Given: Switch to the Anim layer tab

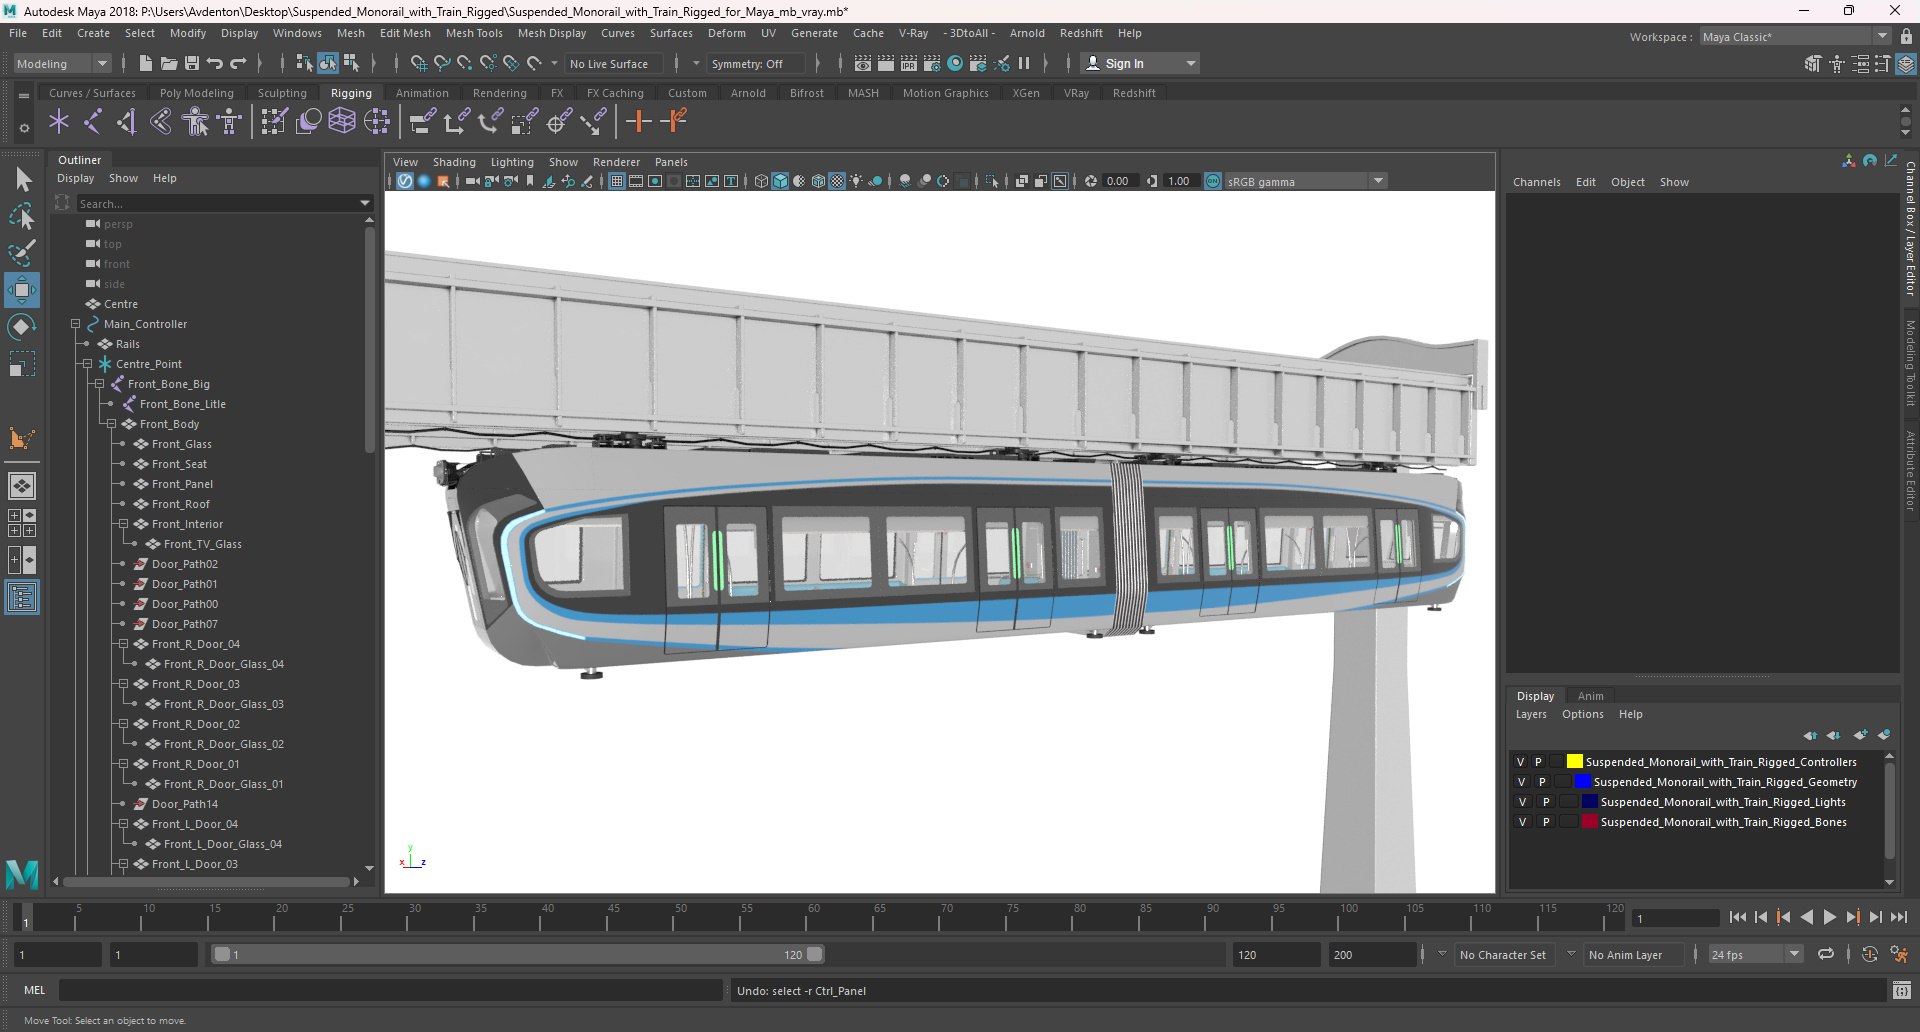Looking at the screenshot, I should click(1590, 696).
